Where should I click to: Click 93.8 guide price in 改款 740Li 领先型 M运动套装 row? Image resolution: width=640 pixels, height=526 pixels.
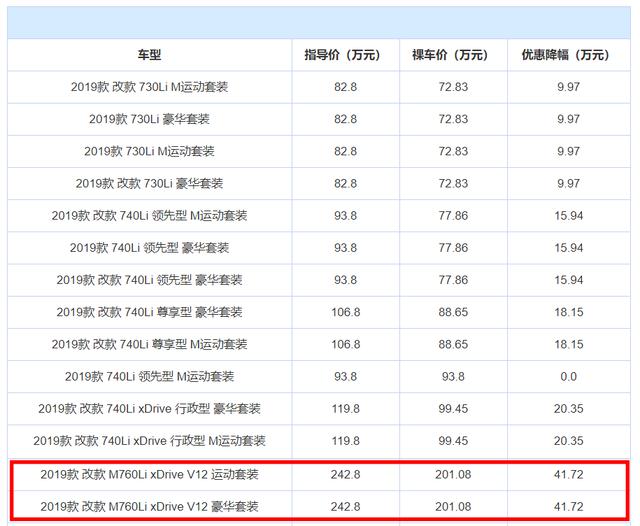345,215
